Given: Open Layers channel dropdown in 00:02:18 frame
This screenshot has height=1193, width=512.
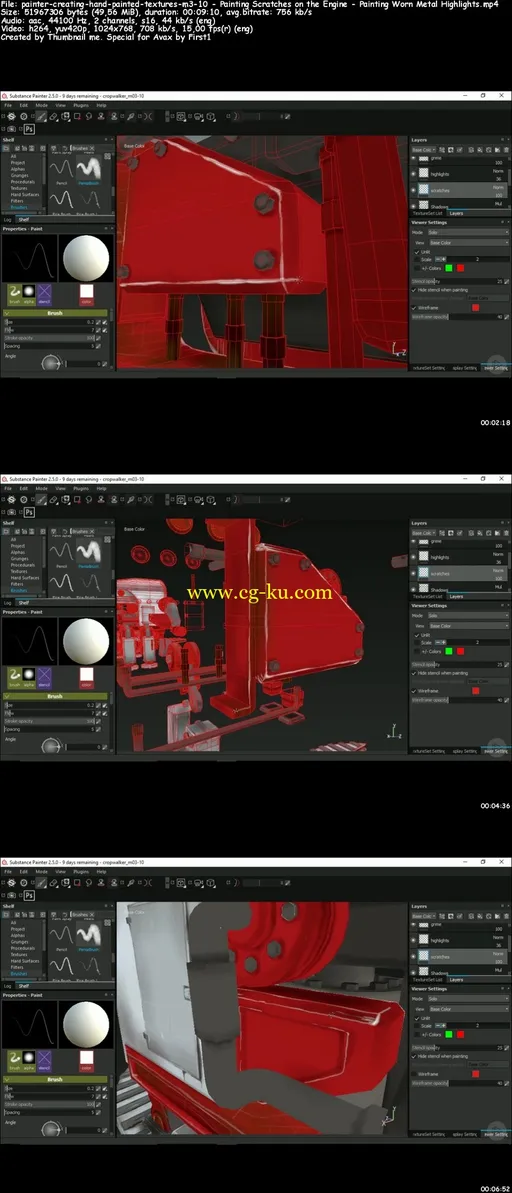Looking at the screenshot, I should (424, 150).
